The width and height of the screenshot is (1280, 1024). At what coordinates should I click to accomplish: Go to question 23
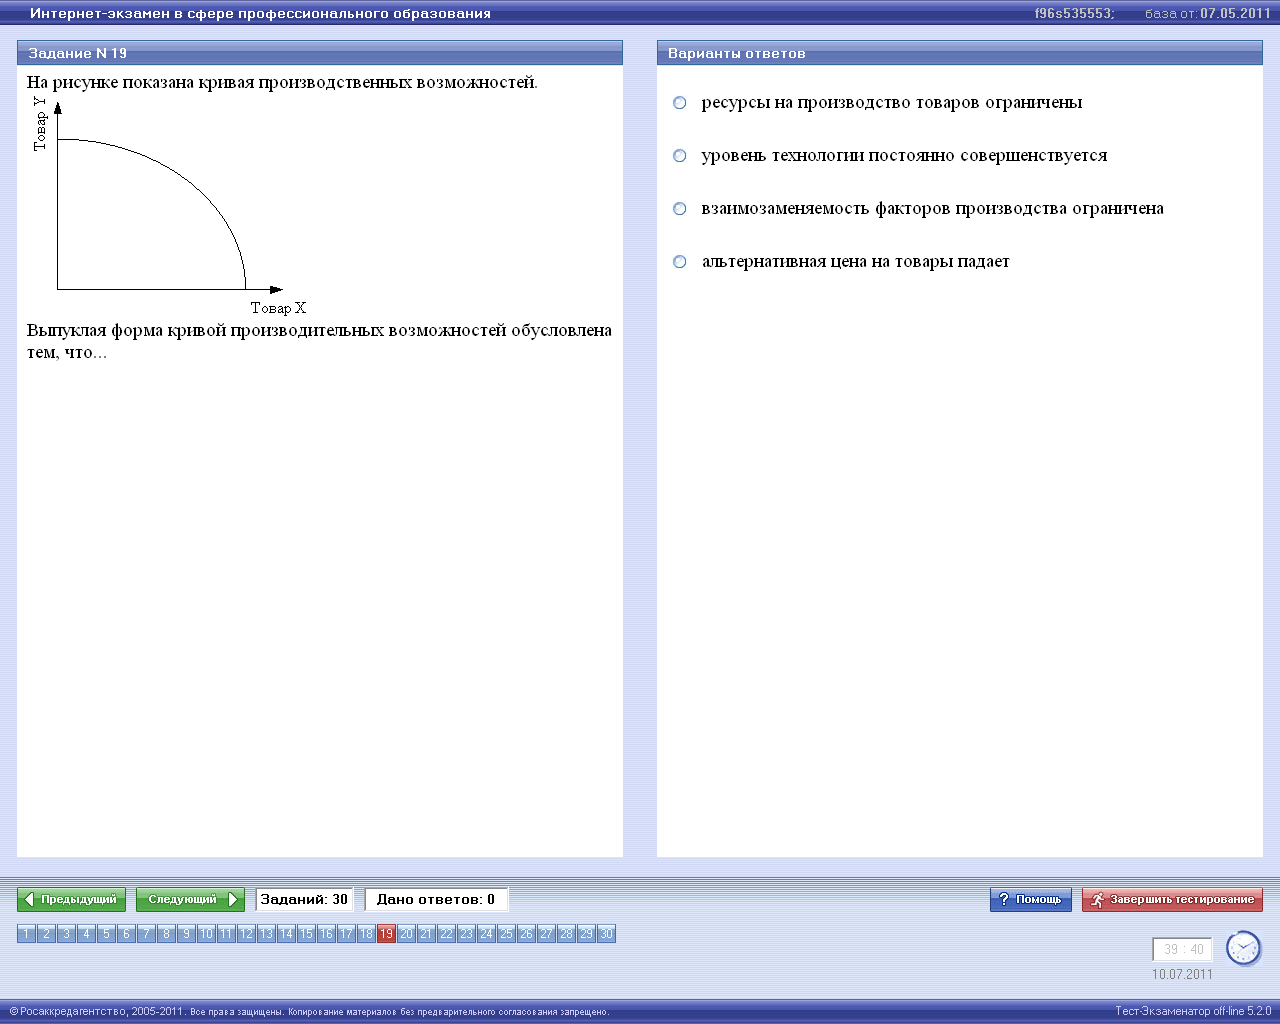point(466,934)
